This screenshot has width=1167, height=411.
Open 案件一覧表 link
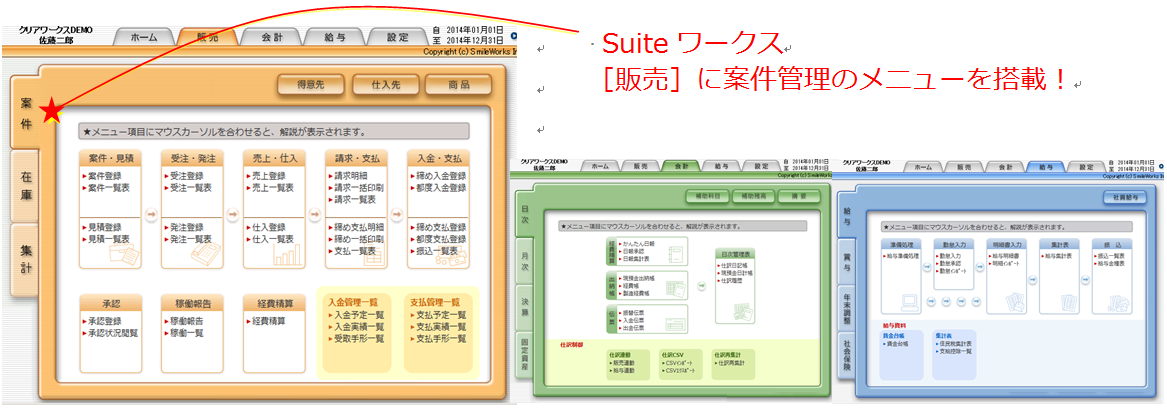pyautogui.click(x=107, y=188)
